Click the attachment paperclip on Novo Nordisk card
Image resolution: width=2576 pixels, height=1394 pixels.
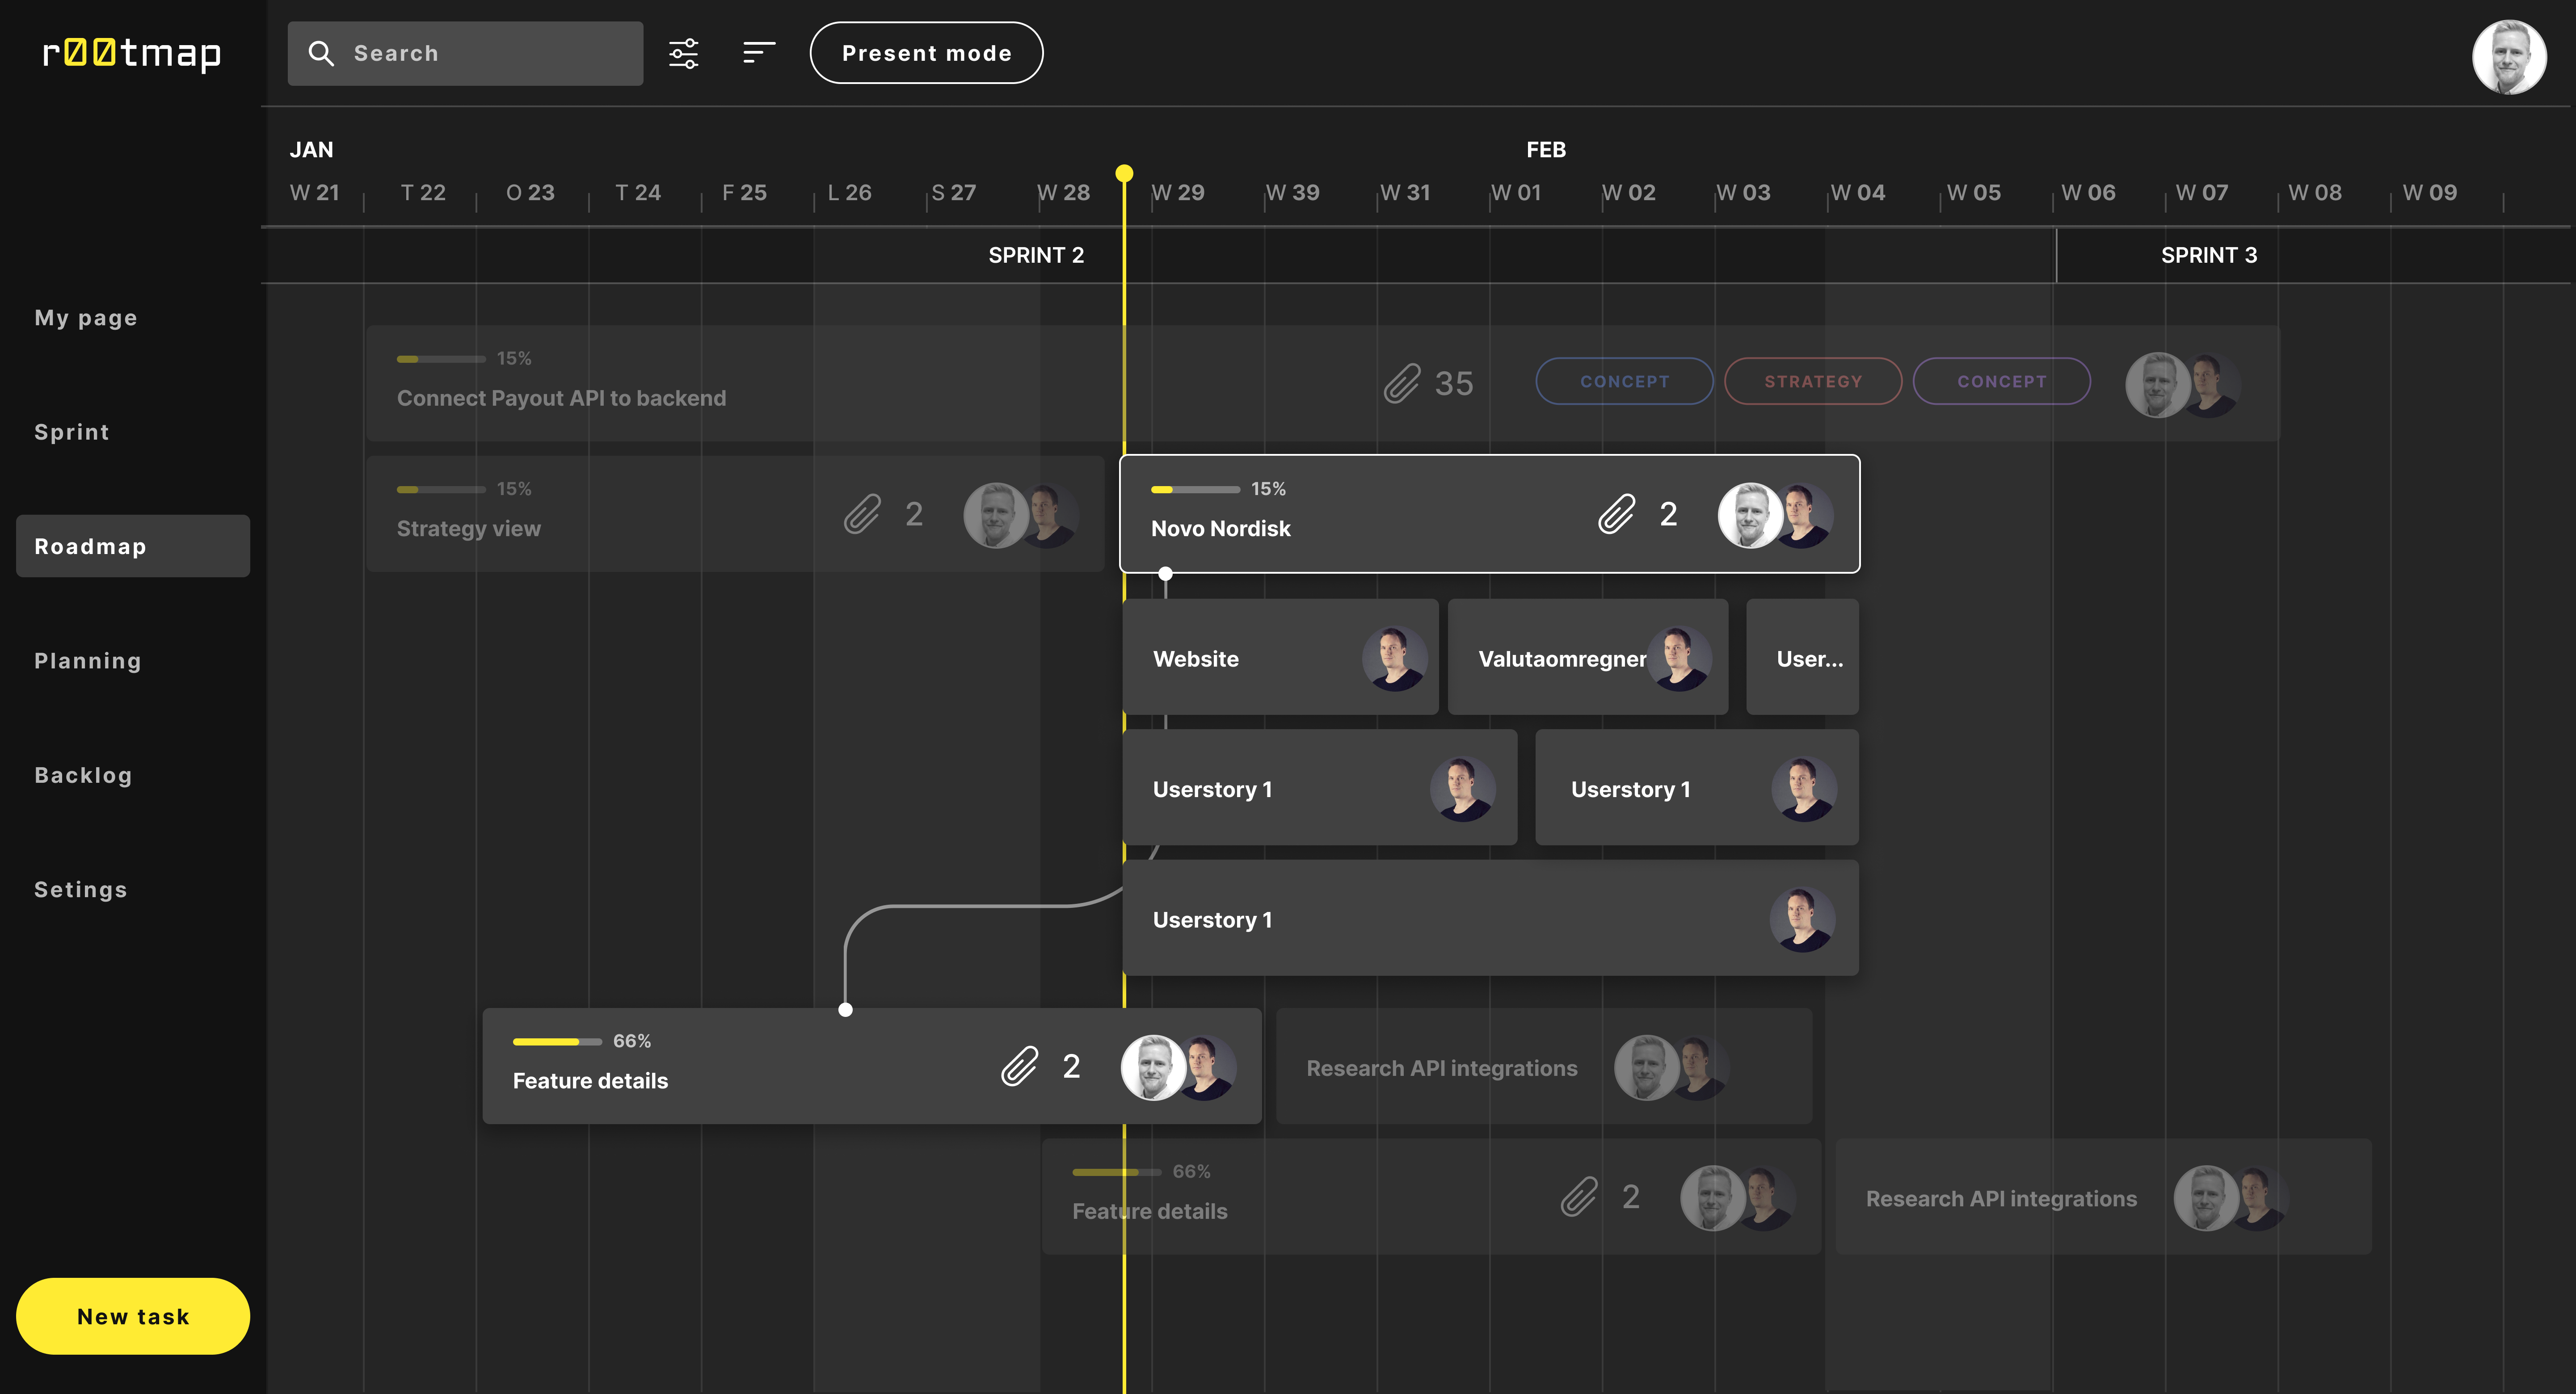[1616, 514]
